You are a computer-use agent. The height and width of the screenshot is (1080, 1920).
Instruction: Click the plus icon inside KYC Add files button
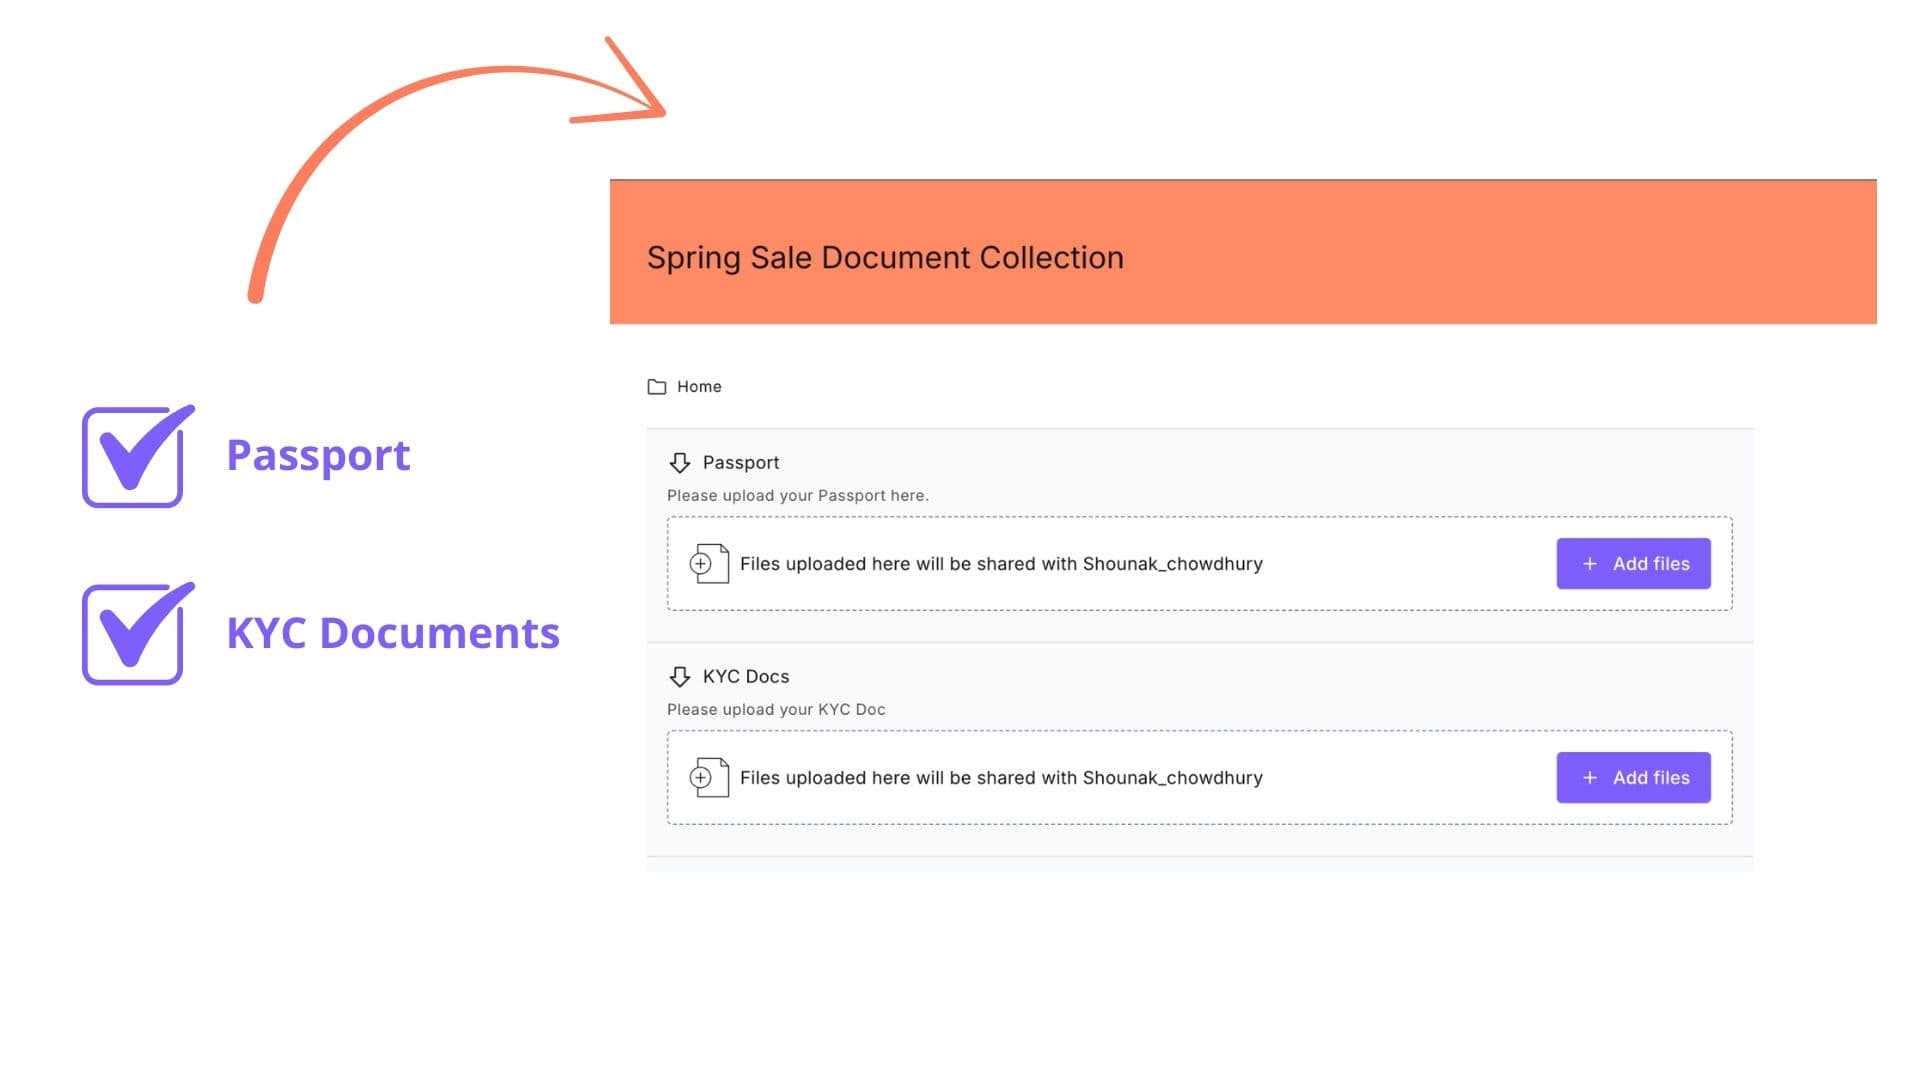pos(1590,777)
